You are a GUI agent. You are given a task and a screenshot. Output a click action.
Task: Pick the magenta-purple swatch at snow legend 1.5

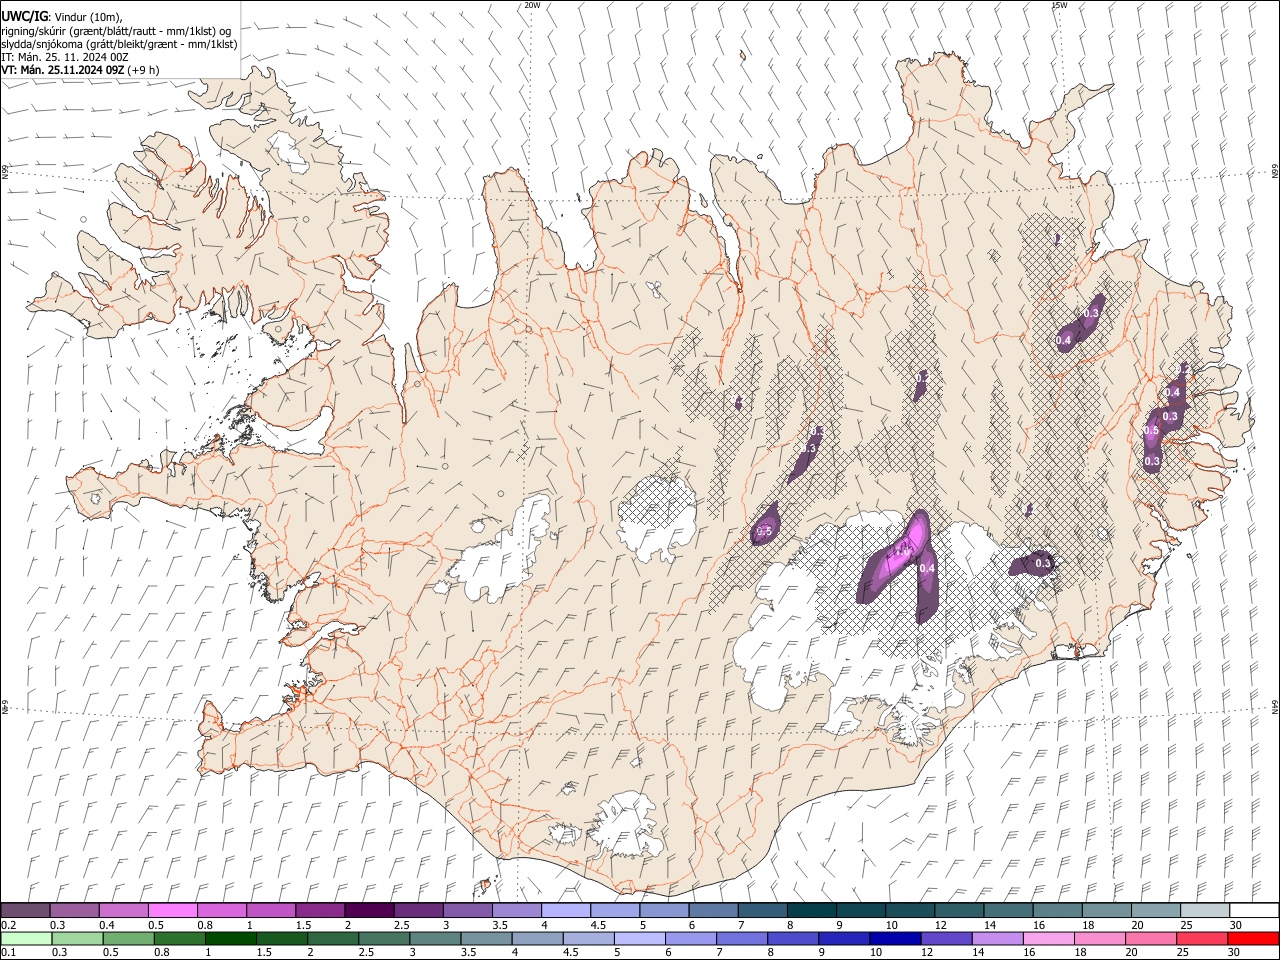pyautogui.click(x=320, y=910)
